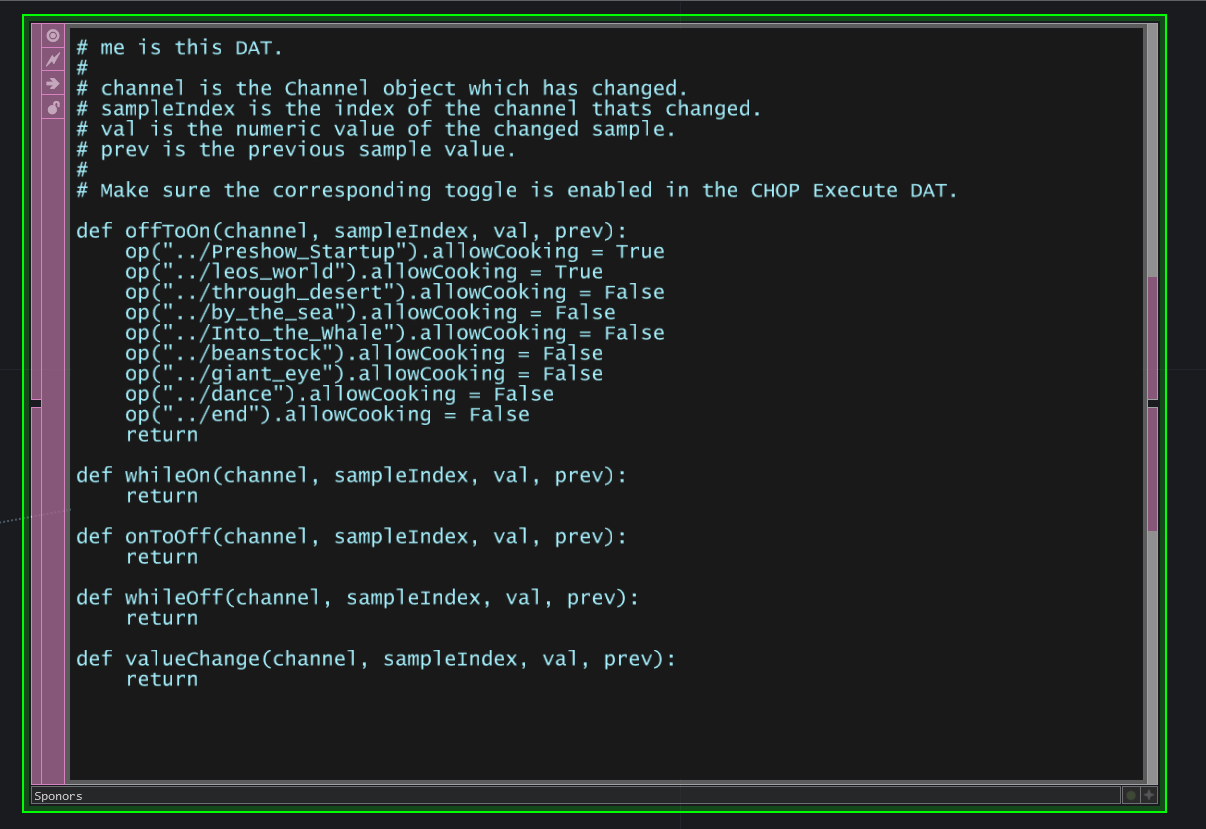1206x829 pixels.
Task: Click the '# me is this DAT.' comment
Action: 180,47
